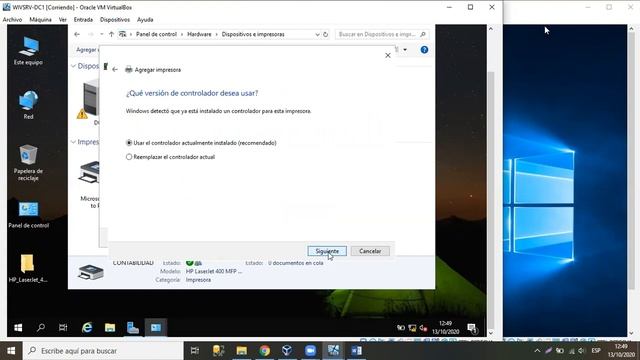This screenshot has height=360, width=640.
Task: Click the guest VM Start button
Action: [18, 328]
